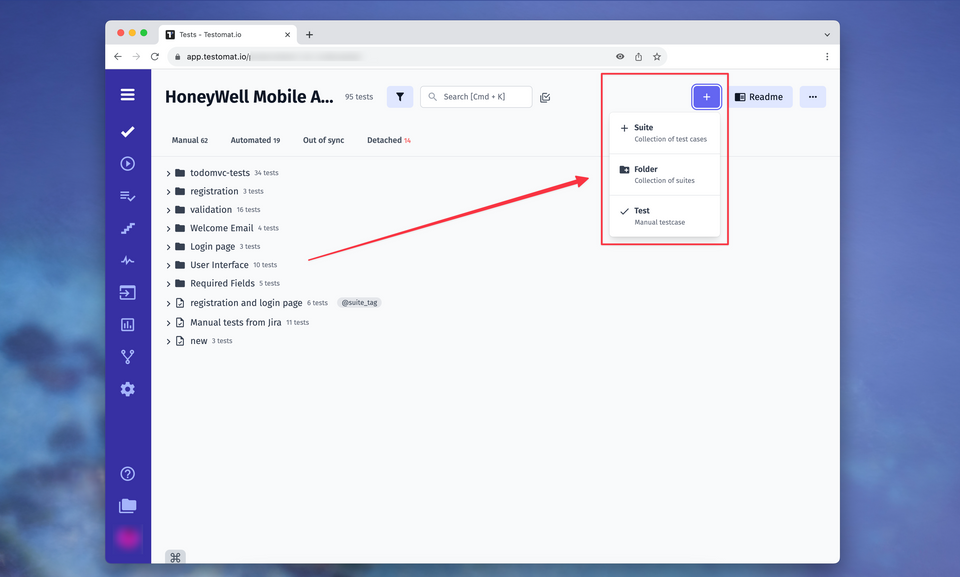Click the share icon in address bar
960x577 pixels.
tap(638, 56)
